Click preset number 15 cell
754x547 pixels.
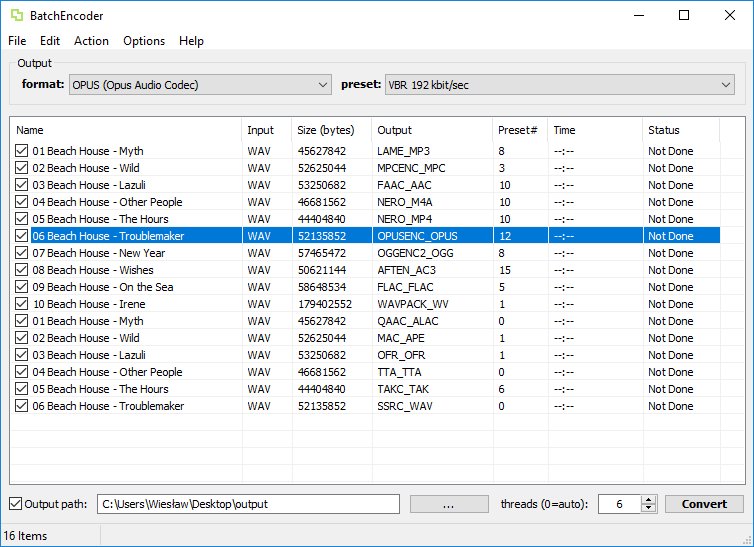pyautogui.click(x=504, y=270)
